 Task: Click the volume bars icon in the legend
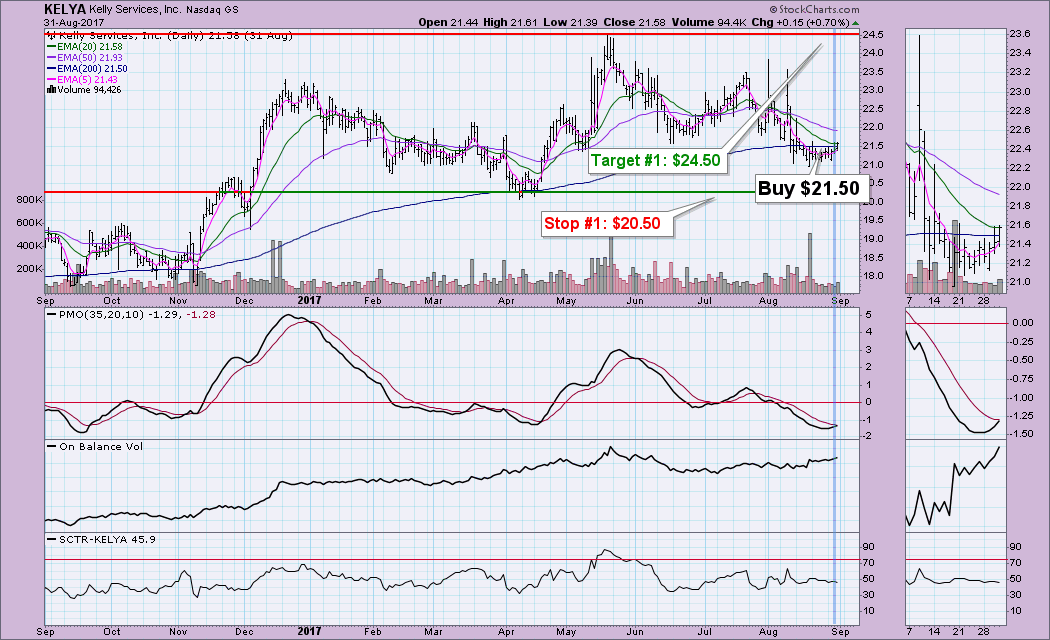pos(51,90)
